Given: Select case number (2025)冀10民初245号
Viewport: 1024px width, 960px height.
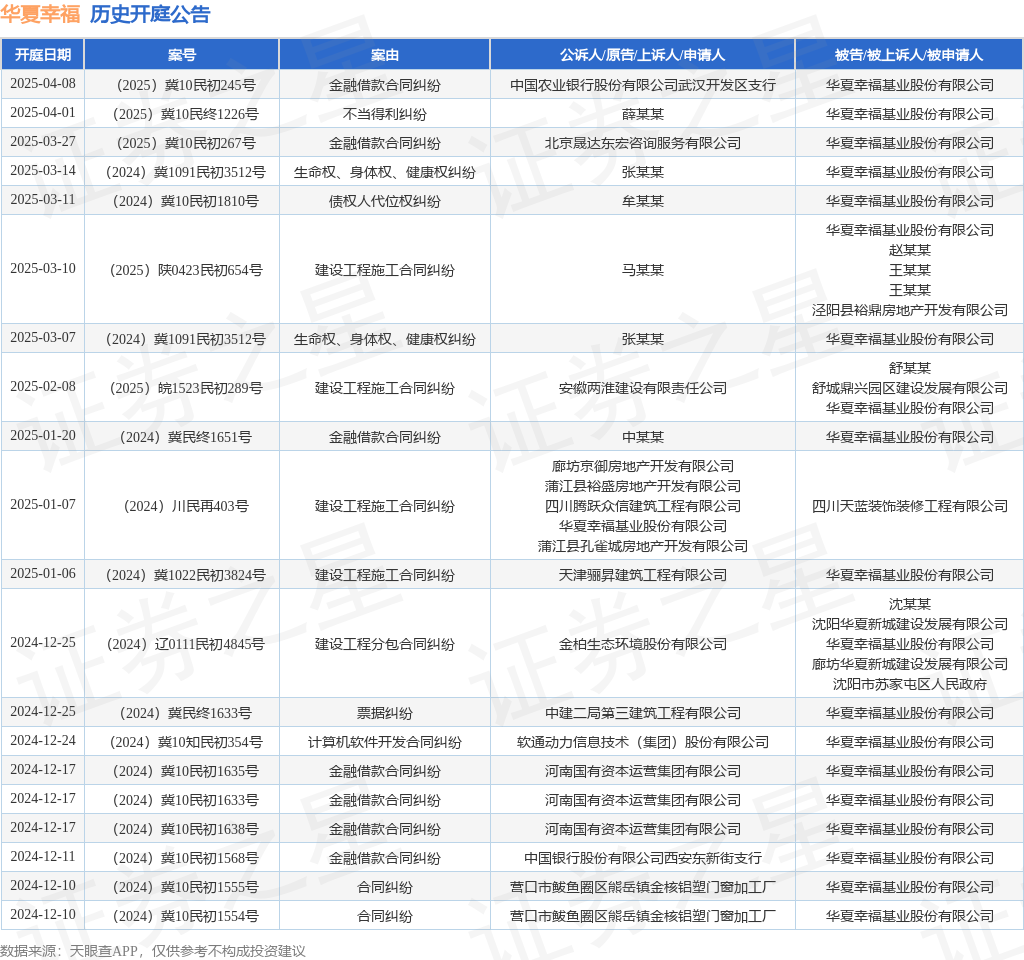Looking at the screenshot, I should 182,85.
